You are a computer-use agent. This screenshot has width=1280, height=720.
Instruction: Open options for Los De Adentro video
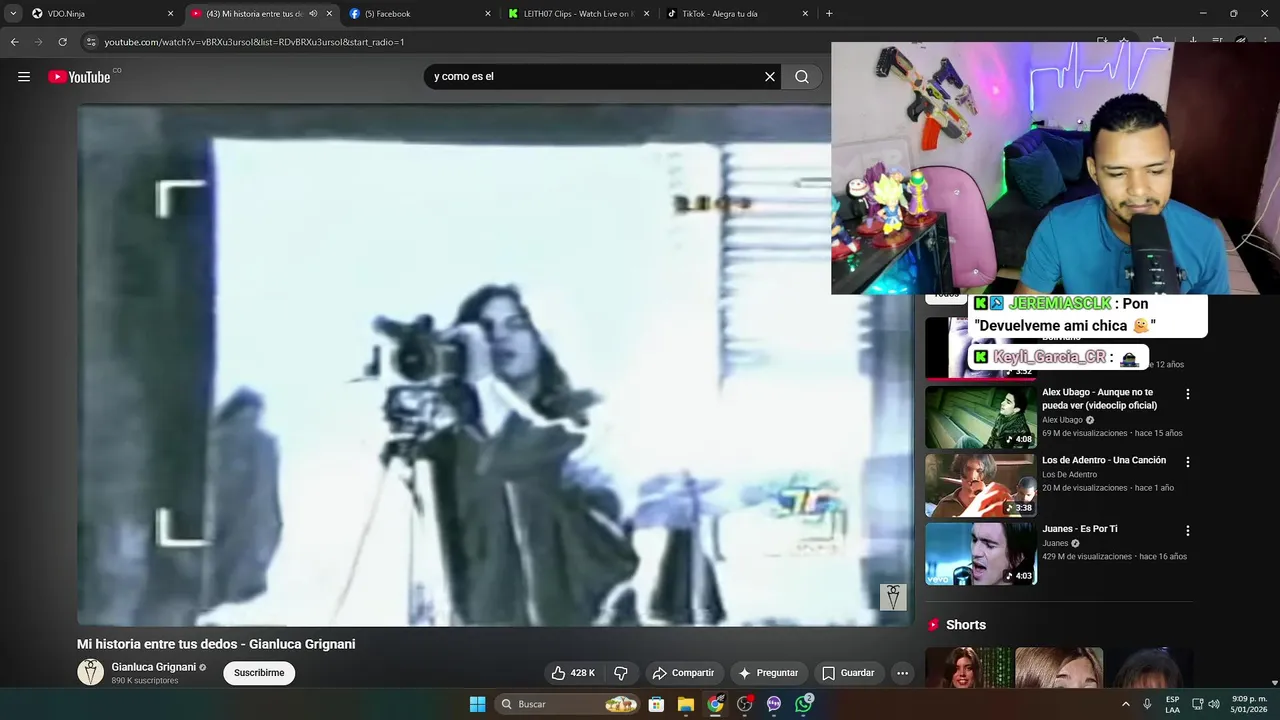pos(1188,462)
